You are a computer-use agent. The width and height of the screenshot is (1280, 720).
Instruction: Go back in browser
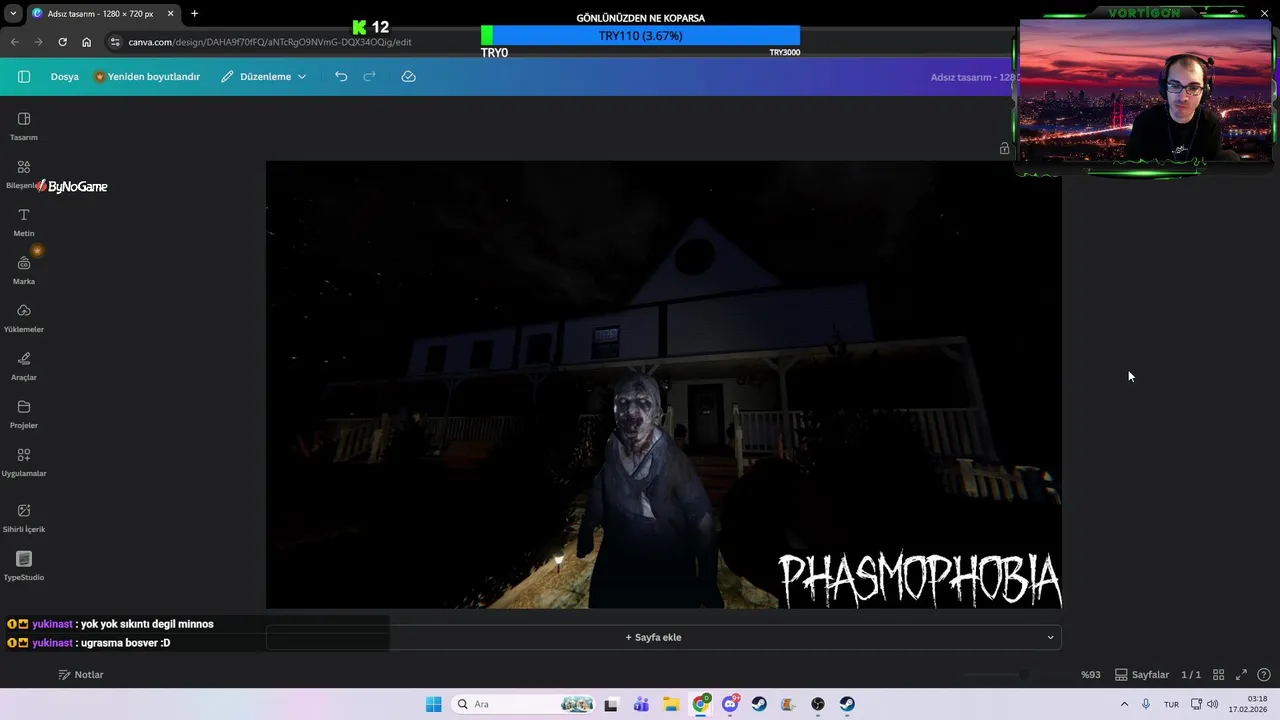coord(14,42)
